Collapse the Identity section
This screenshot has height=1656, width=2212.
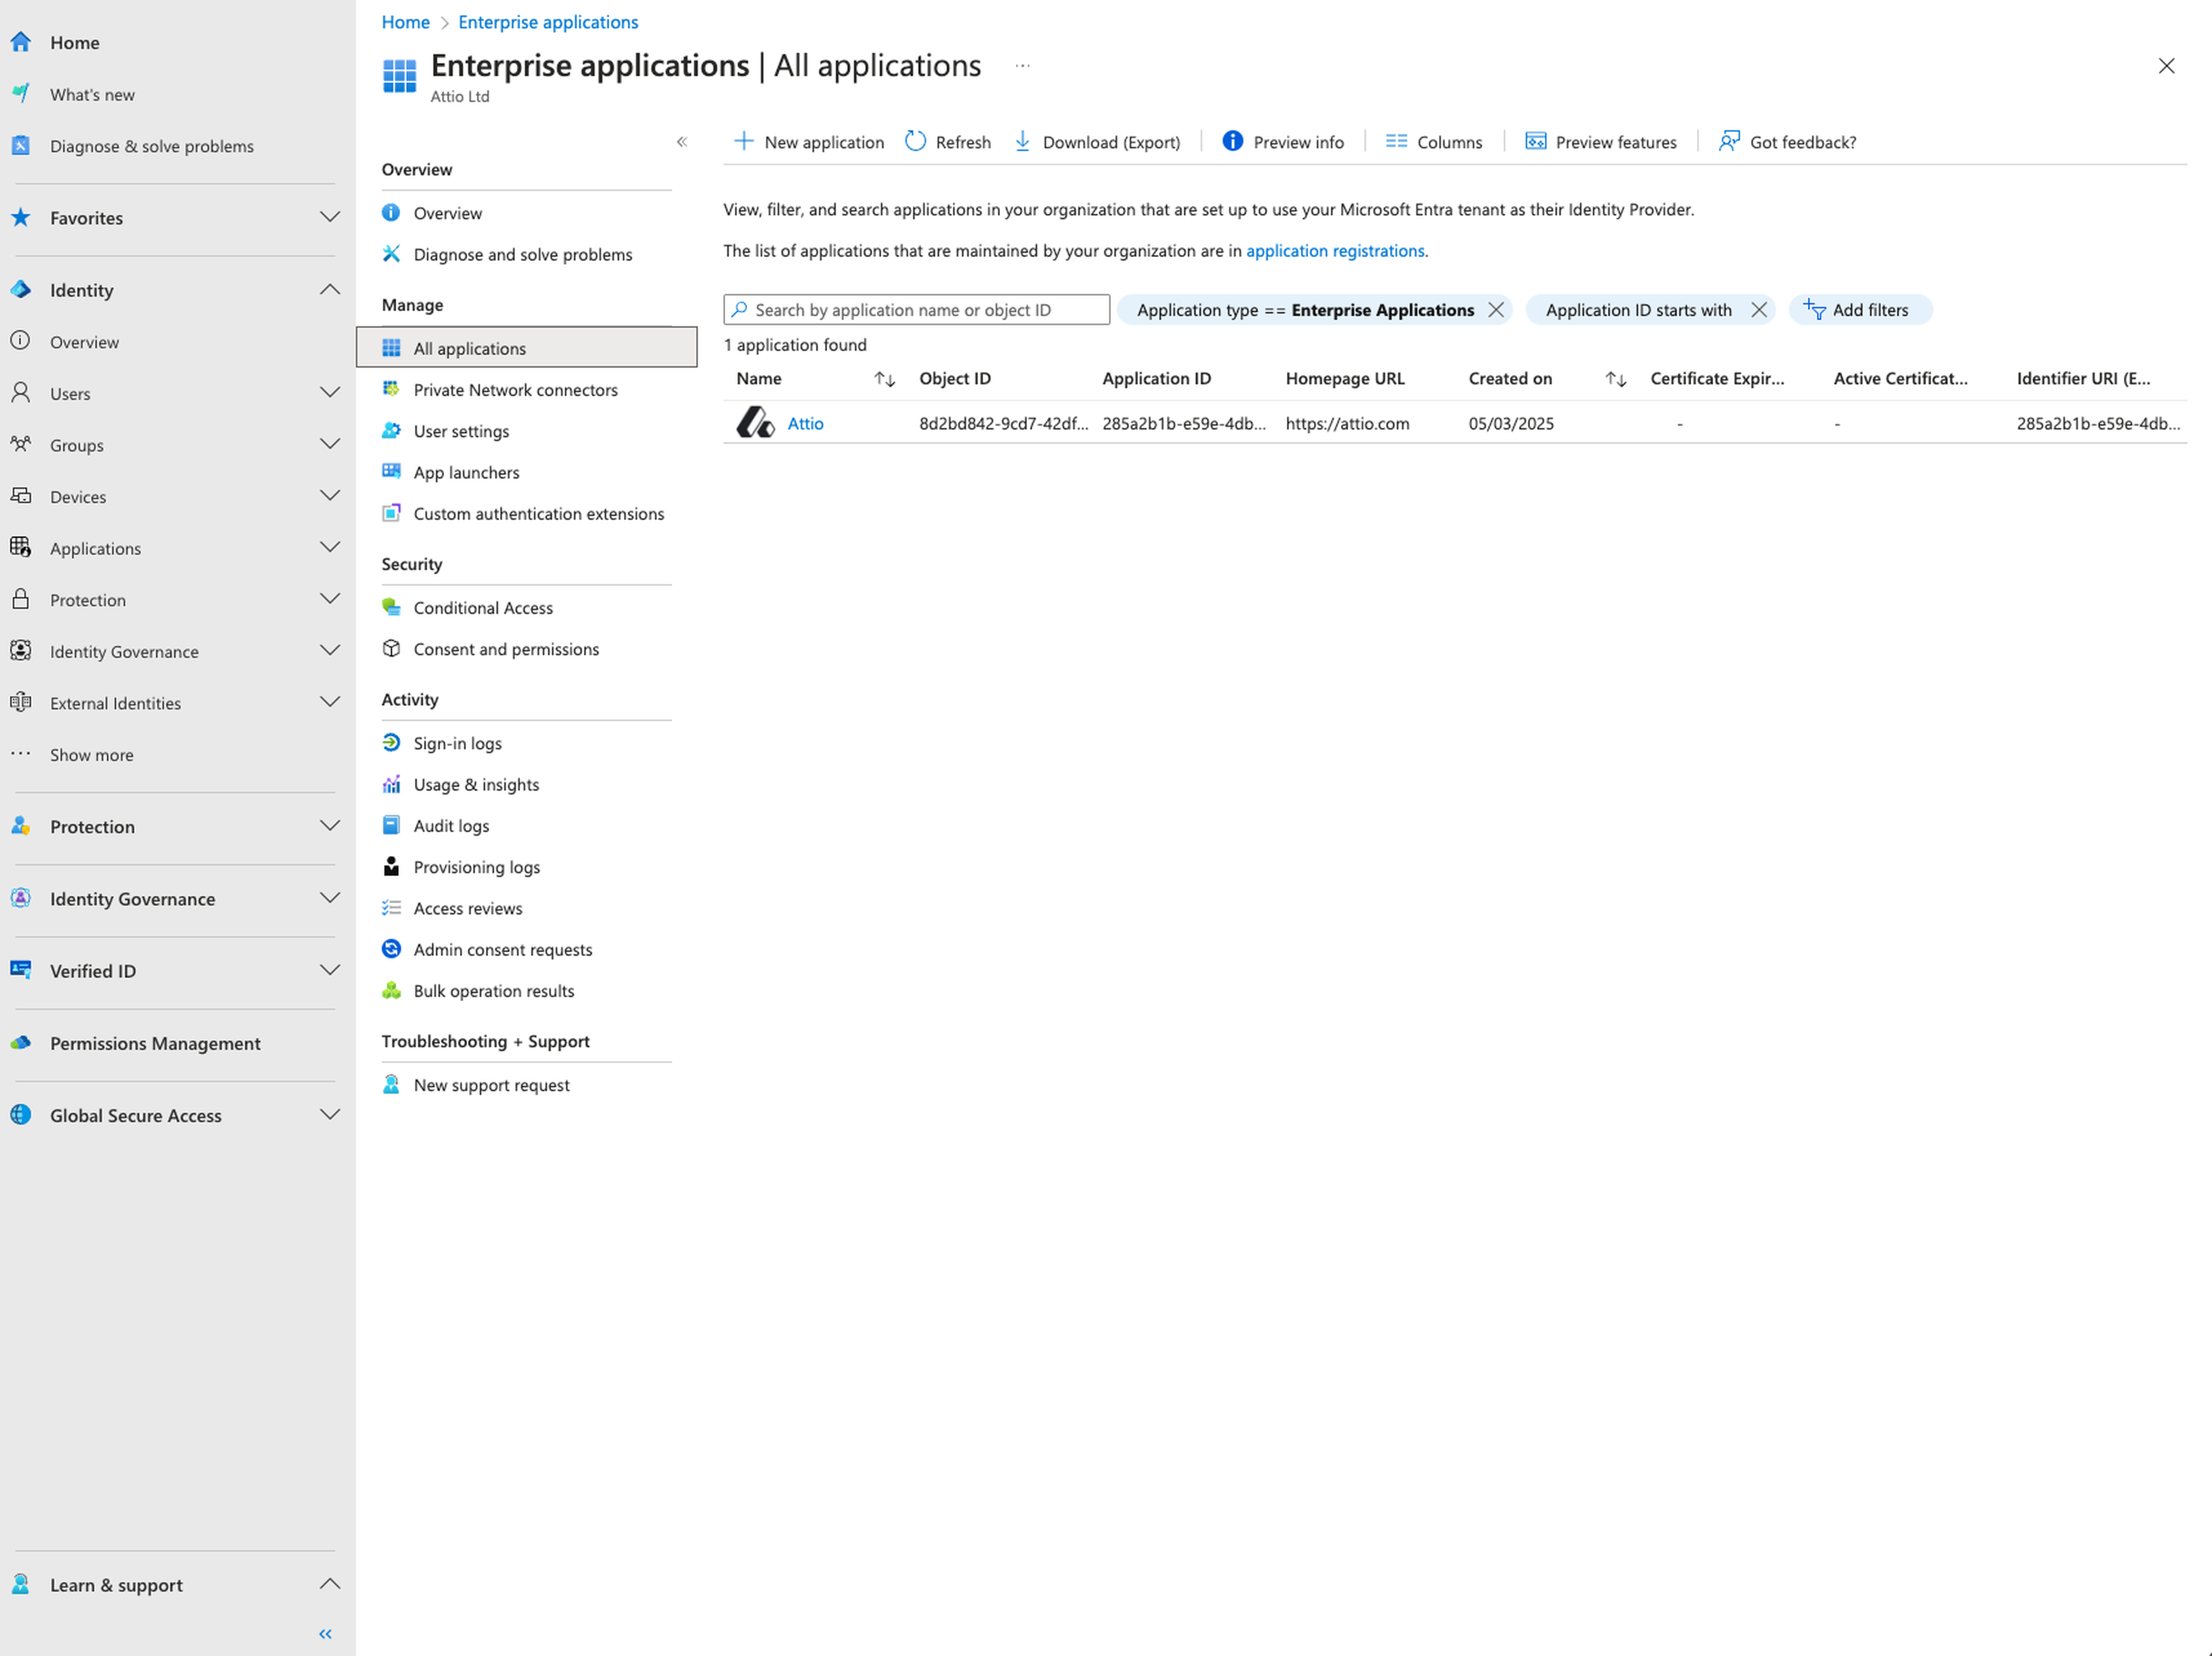[329, 290]
